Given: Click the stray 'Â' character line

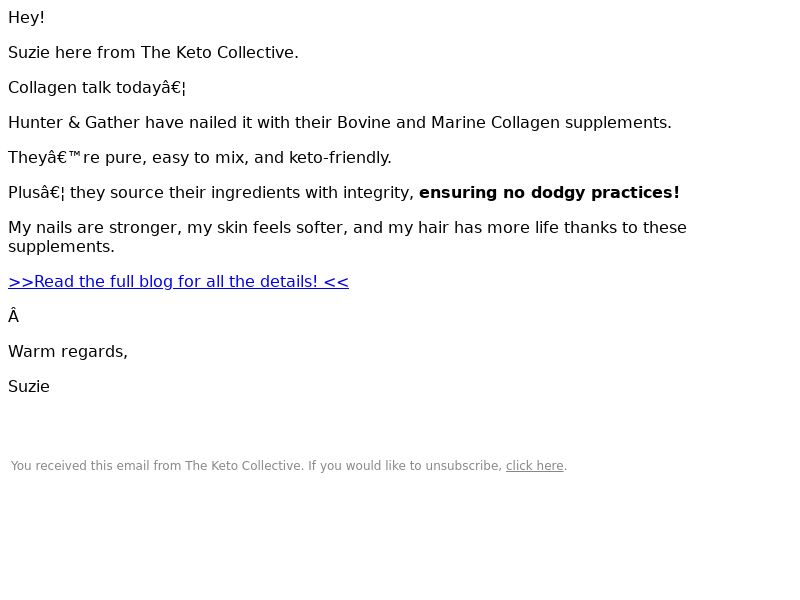Looking at the screenshot, I should [14, 317].
